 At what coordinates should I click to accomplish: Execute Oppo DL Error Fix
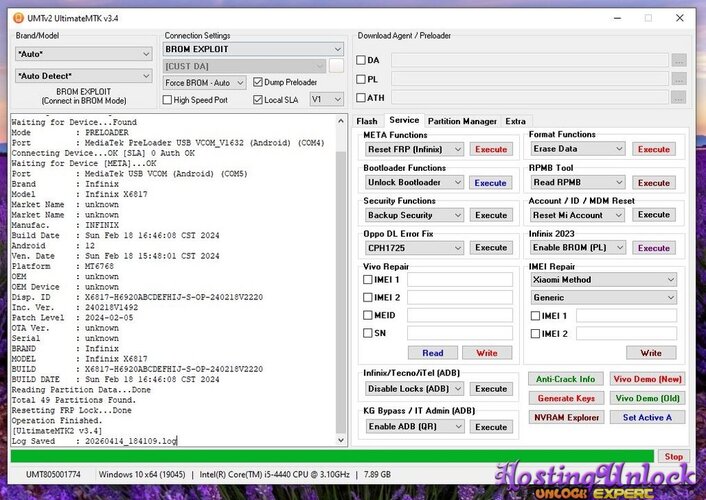coord(491,247)
